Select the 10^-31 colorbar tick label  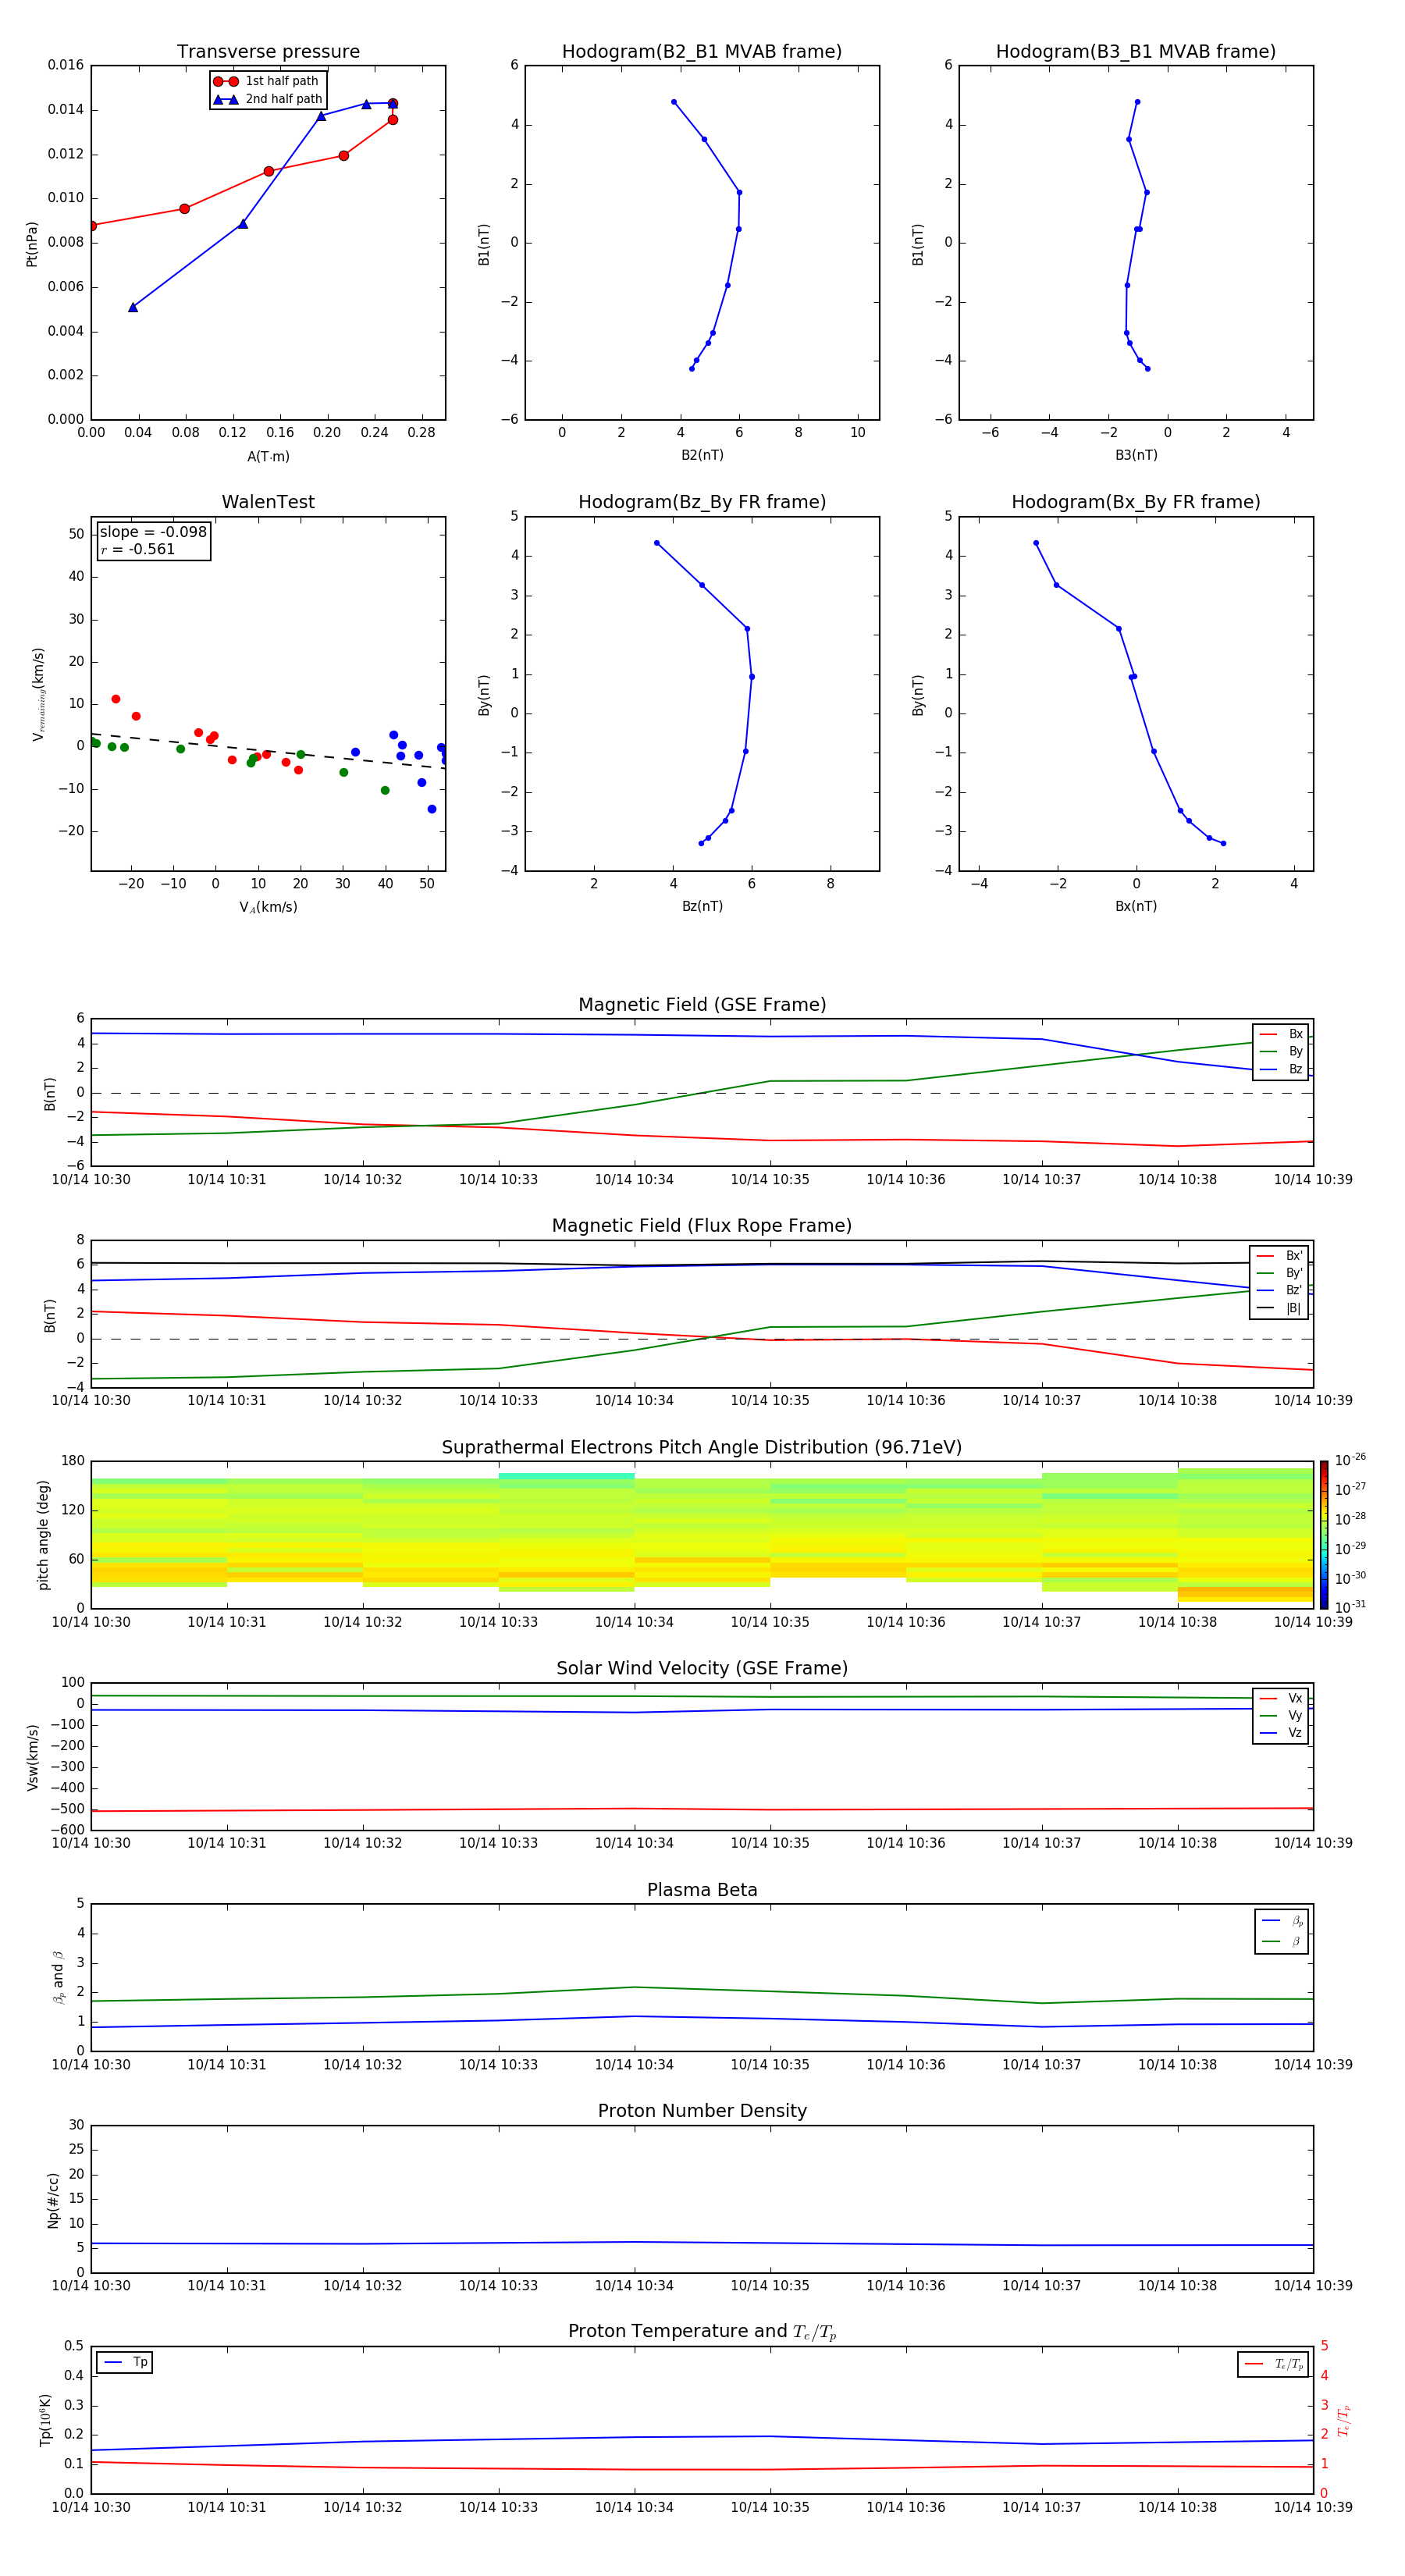[x=1350, y=1607]
